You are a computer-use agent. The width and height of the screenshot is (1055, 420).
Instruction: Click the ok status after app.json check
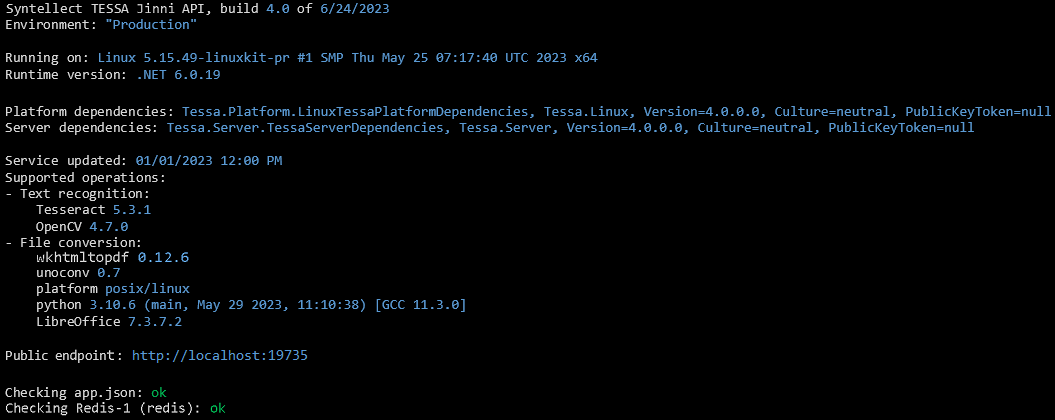click(158, 392)
